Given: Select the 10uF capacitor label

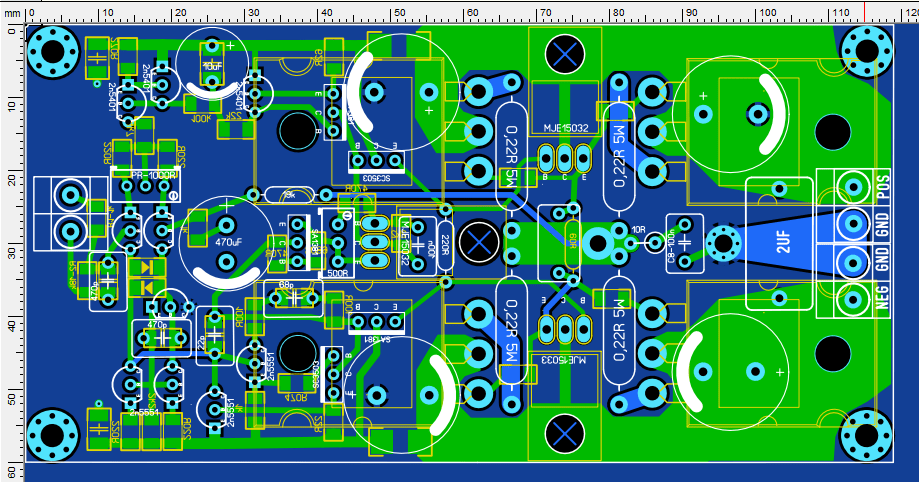Looking at the screenshot, I should click(212, 66).
